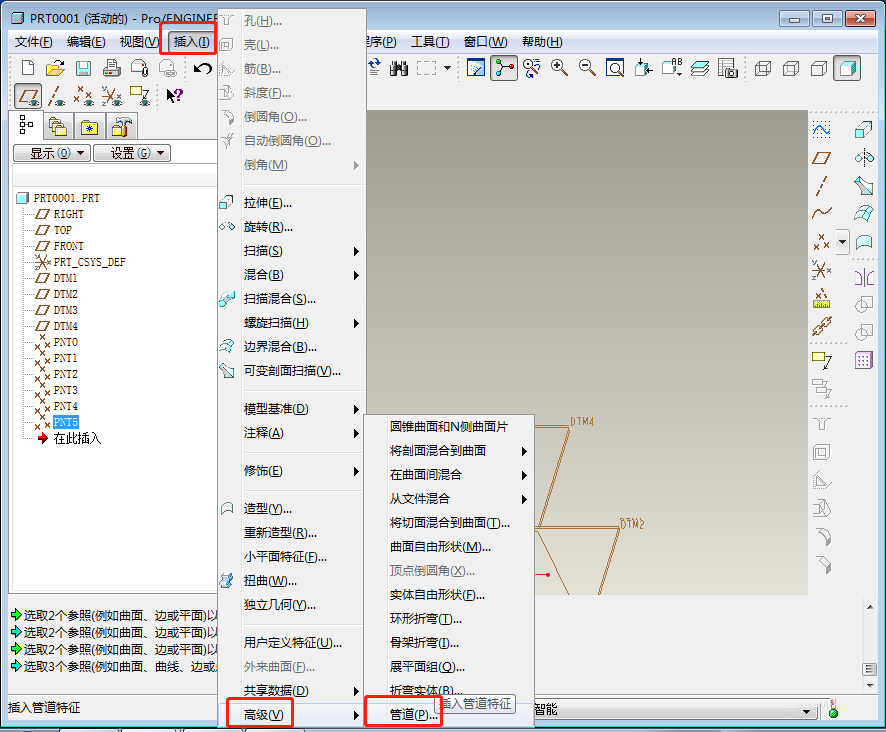
Task: Choose 拉伸(E)... menu entry
Action: 293,203
